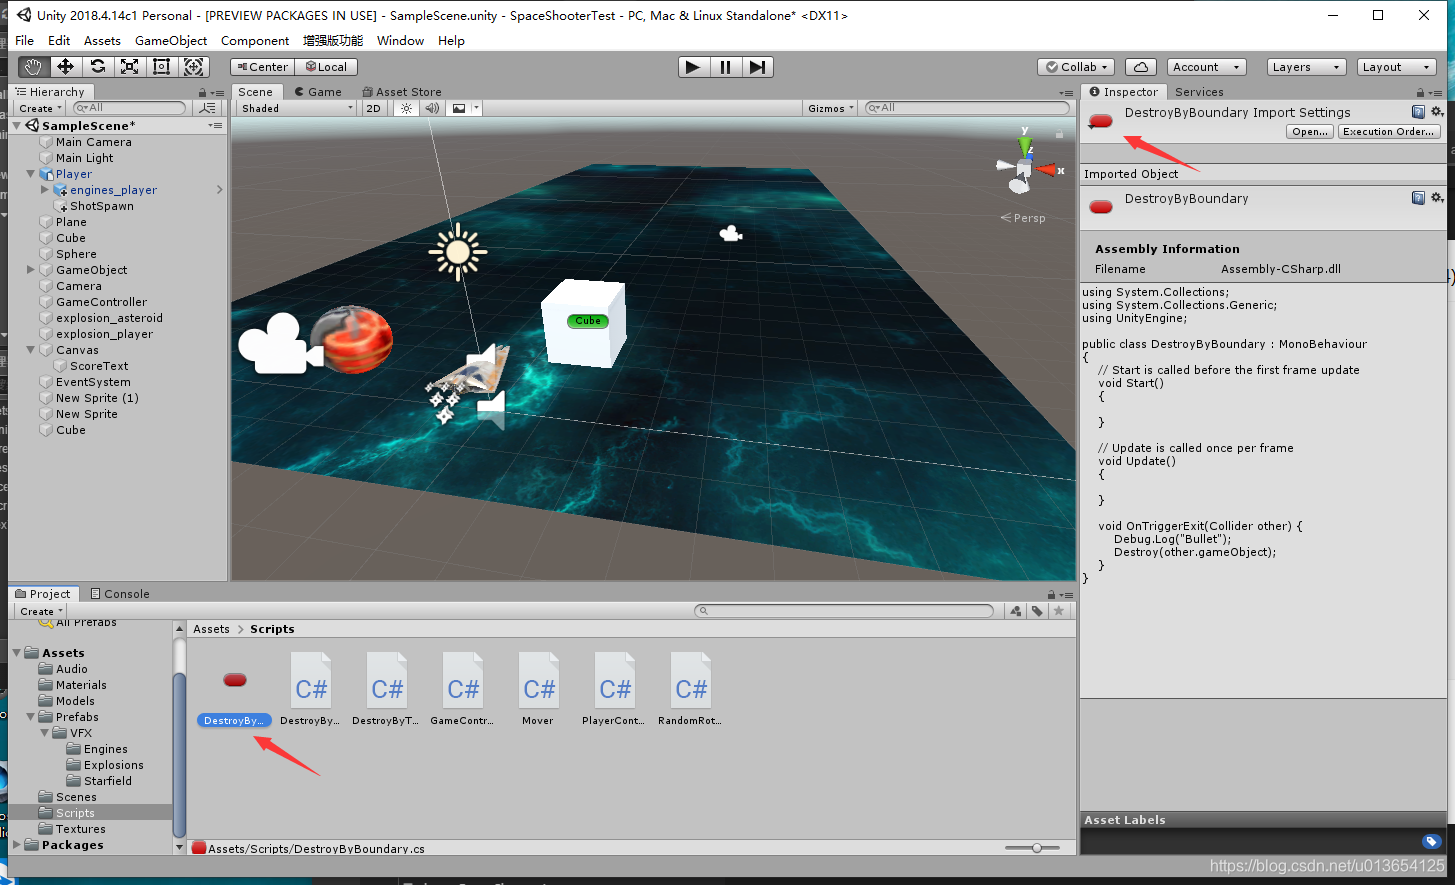Open the Shaded draw mode dropdown
The image size is (1455, 885).
coord(296,108)
